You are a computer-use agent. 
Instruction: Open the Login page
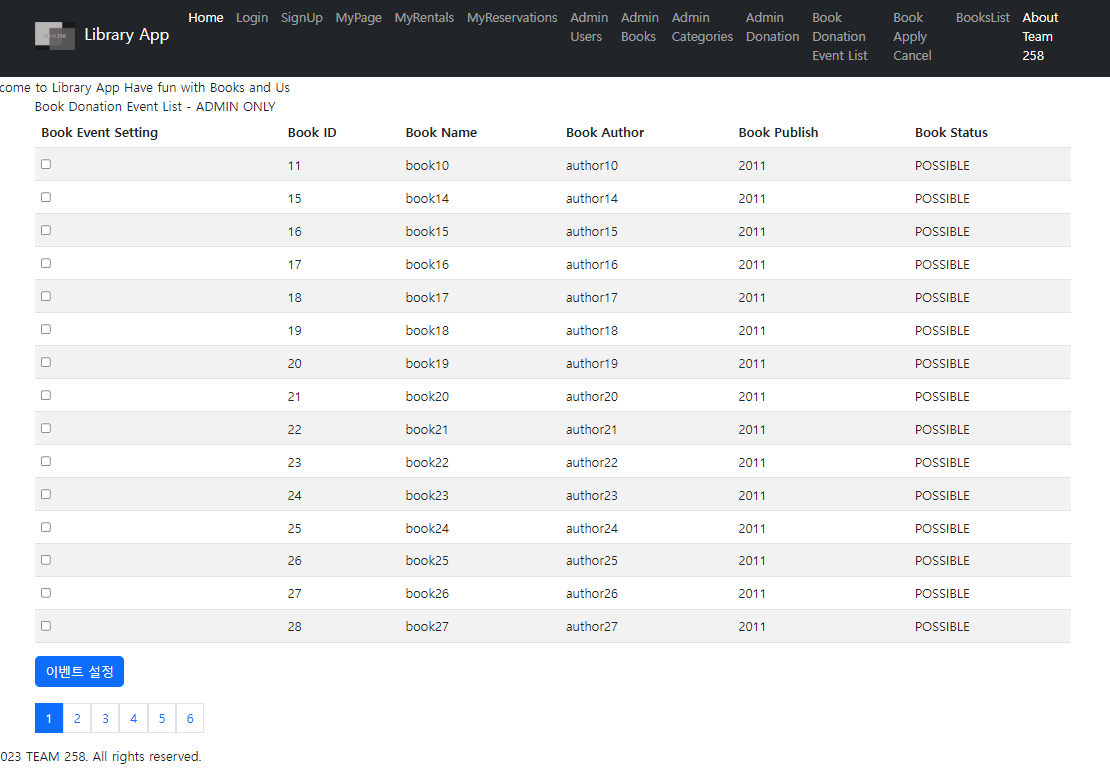point(252,18)
